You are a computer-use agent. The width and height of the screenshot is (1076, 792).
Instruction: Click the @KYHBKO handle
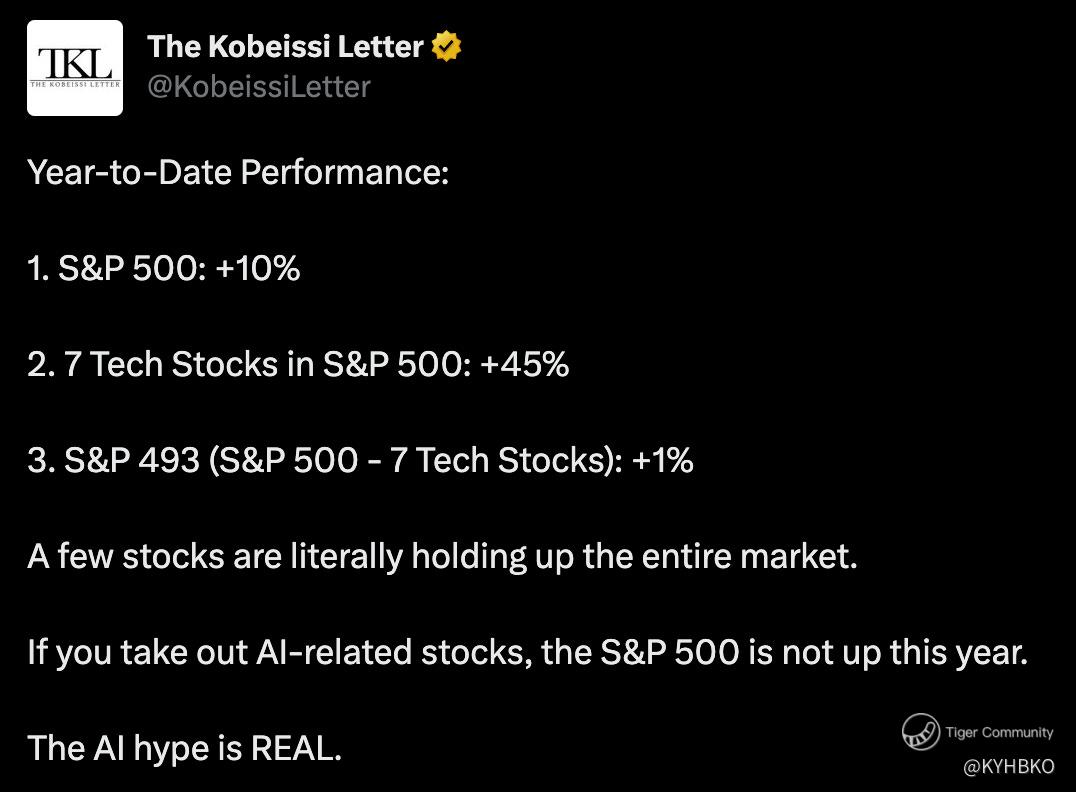click(1008, 767)
